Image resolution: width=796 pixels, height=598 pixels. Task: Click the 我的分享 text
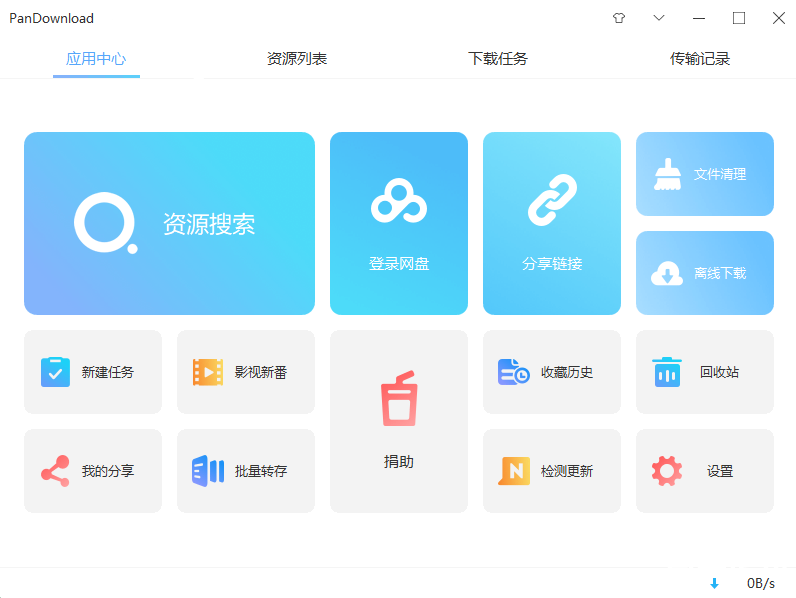[x=108, y=472]
